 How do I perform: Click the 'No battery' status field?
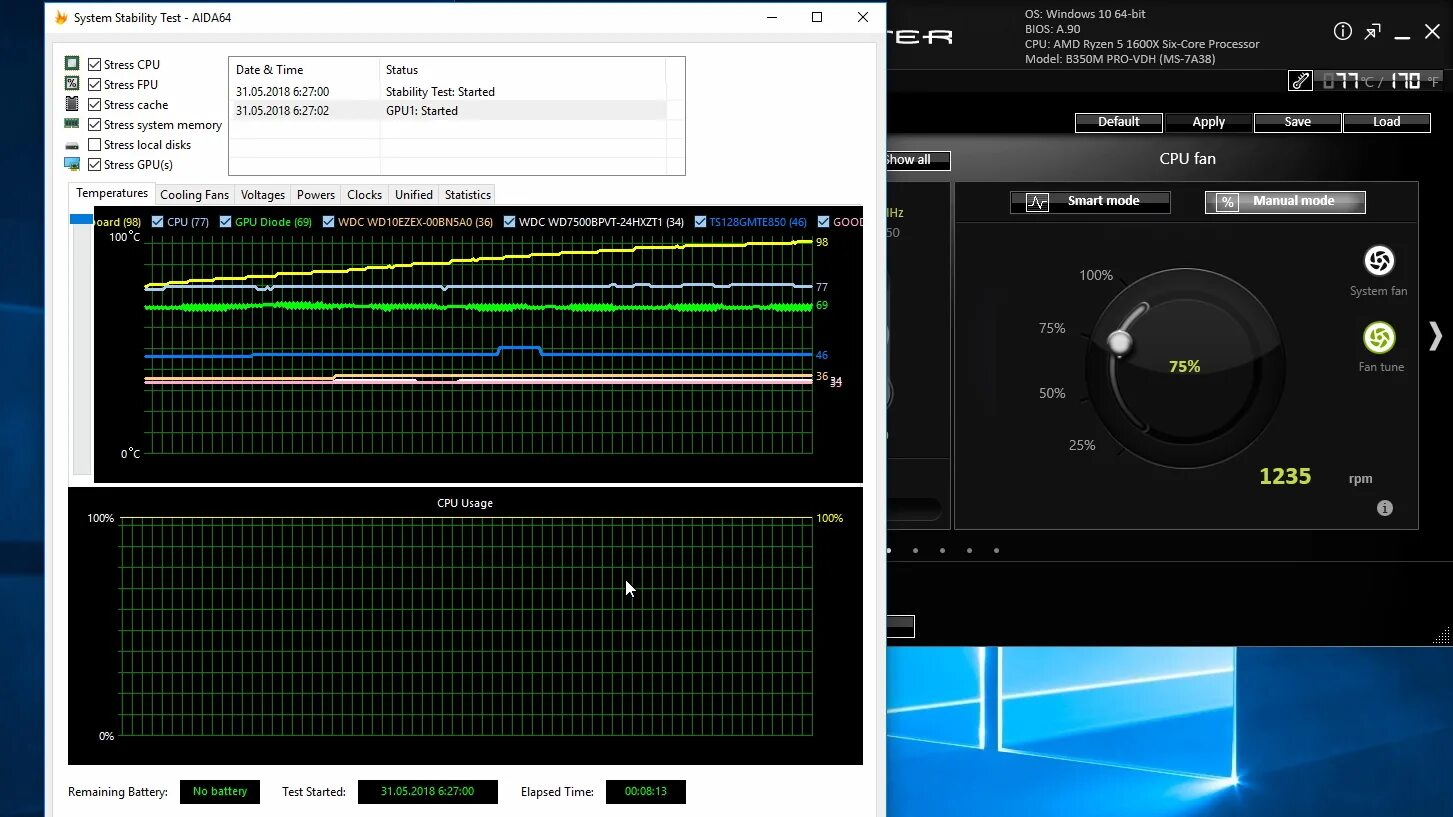pos(220,791)
